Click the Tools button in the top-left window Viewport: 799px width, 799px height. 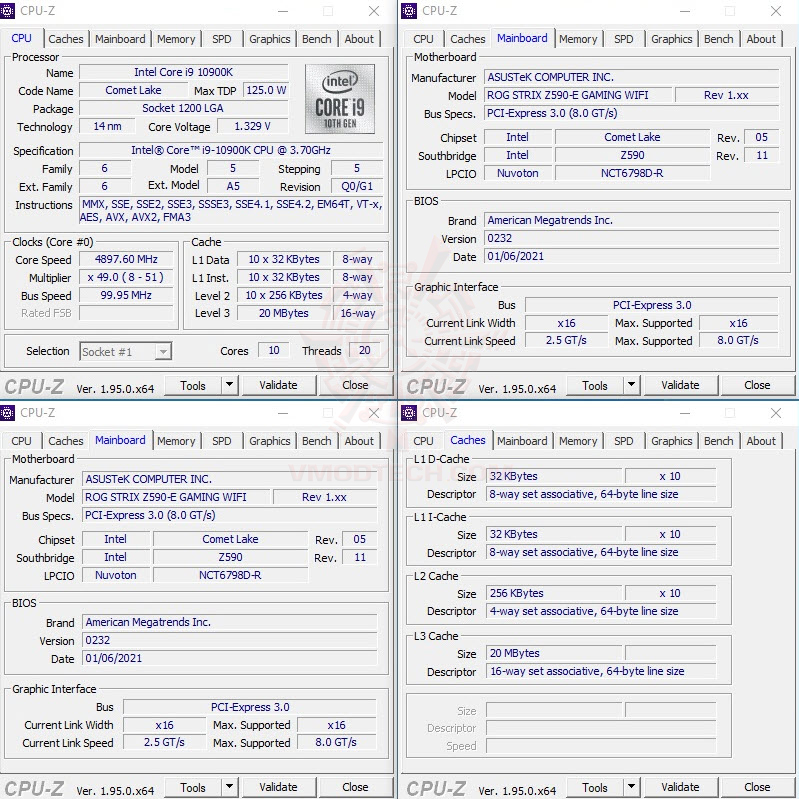[193, 385]
